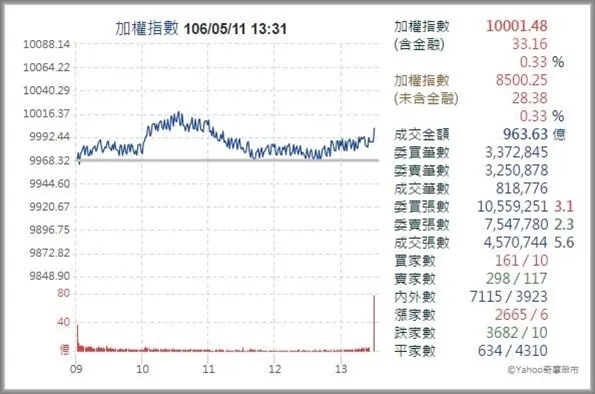Image resolution: width=595 pixels, height=394 pixels.
Task: Select the y-axis label 9896.75
Action: (50, 230)
